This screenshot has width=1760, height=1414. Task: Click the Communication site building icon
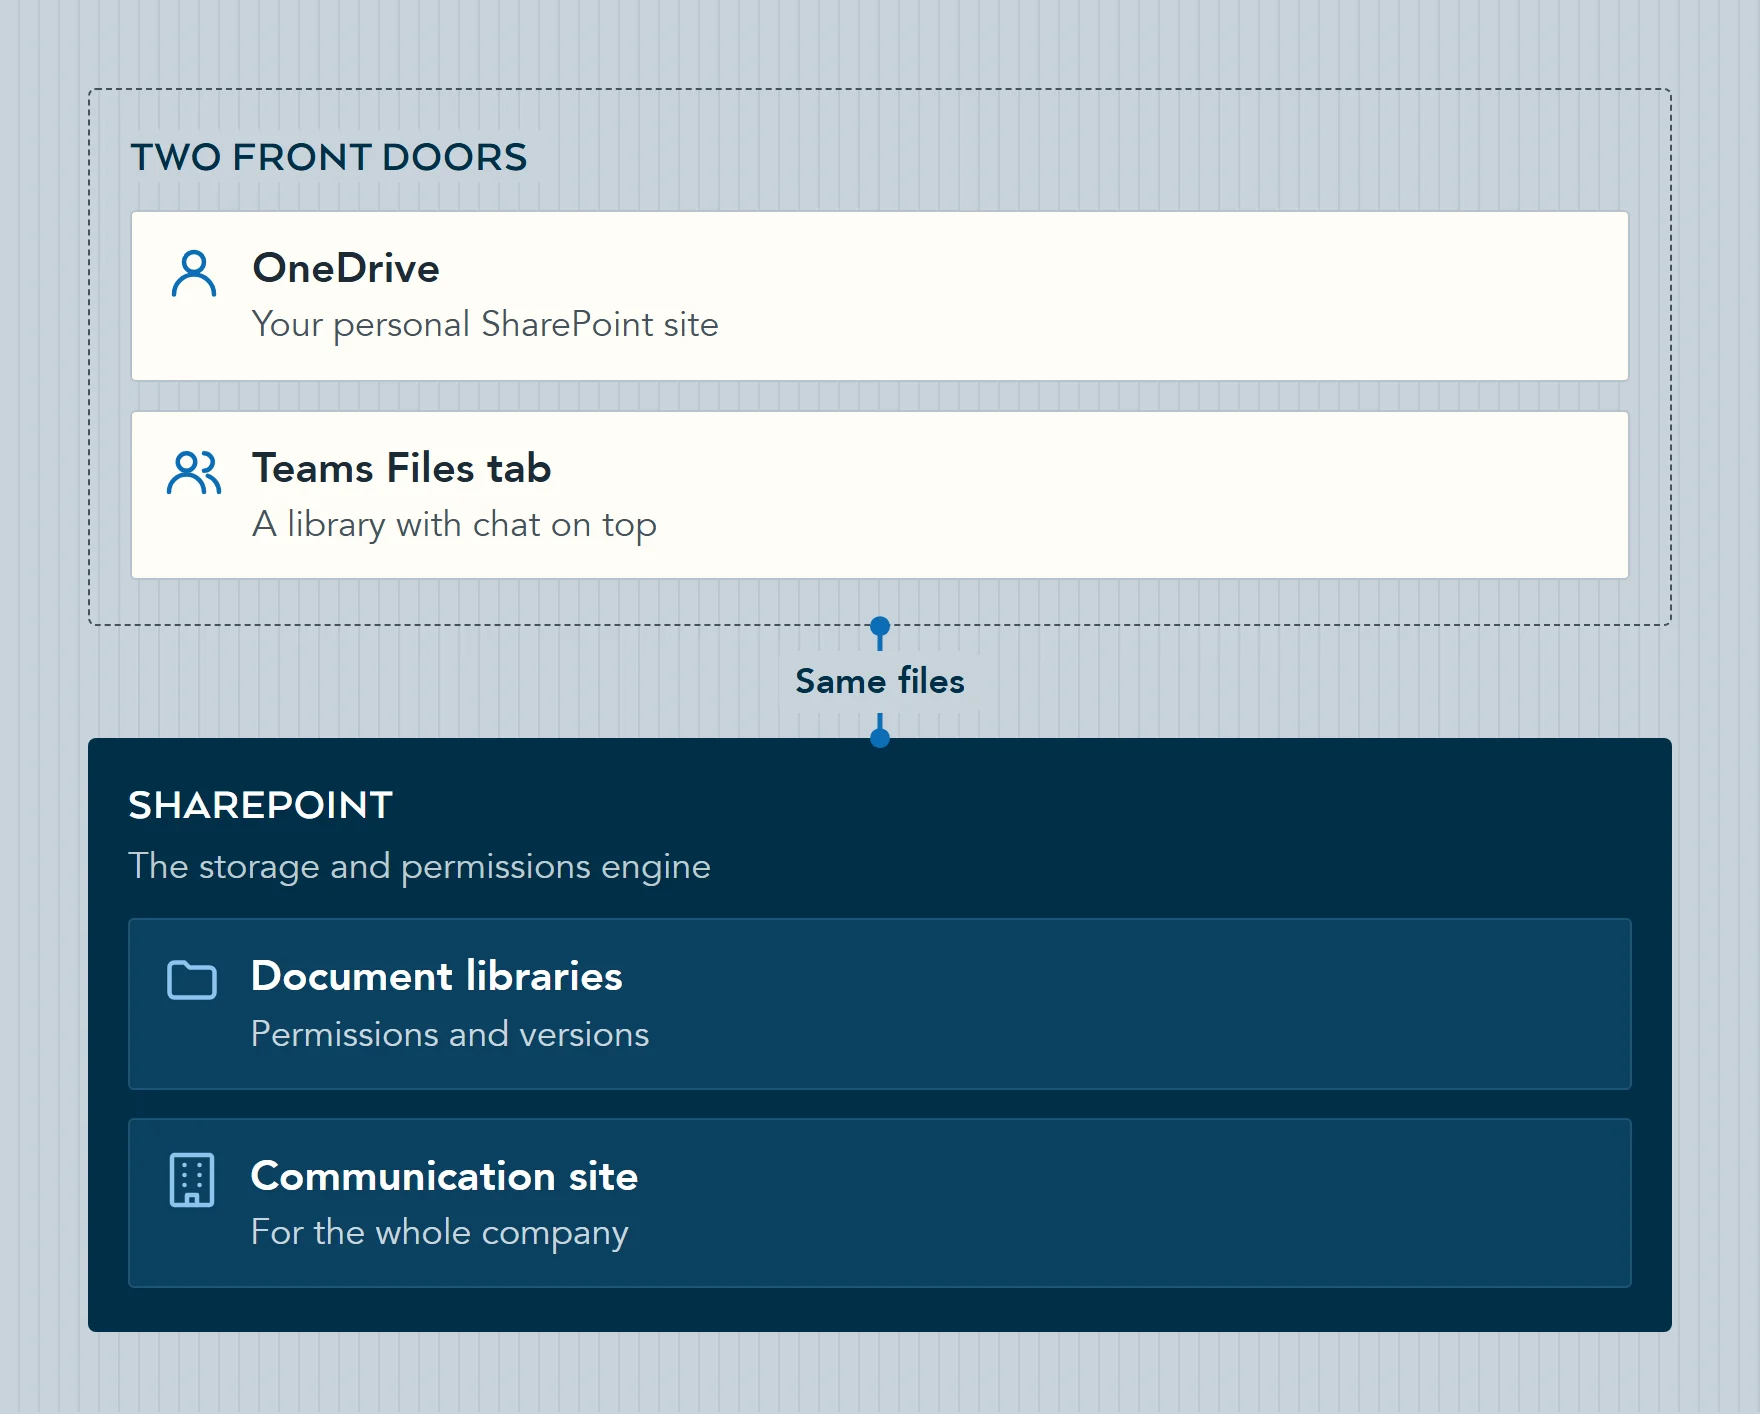(192, 1180)
